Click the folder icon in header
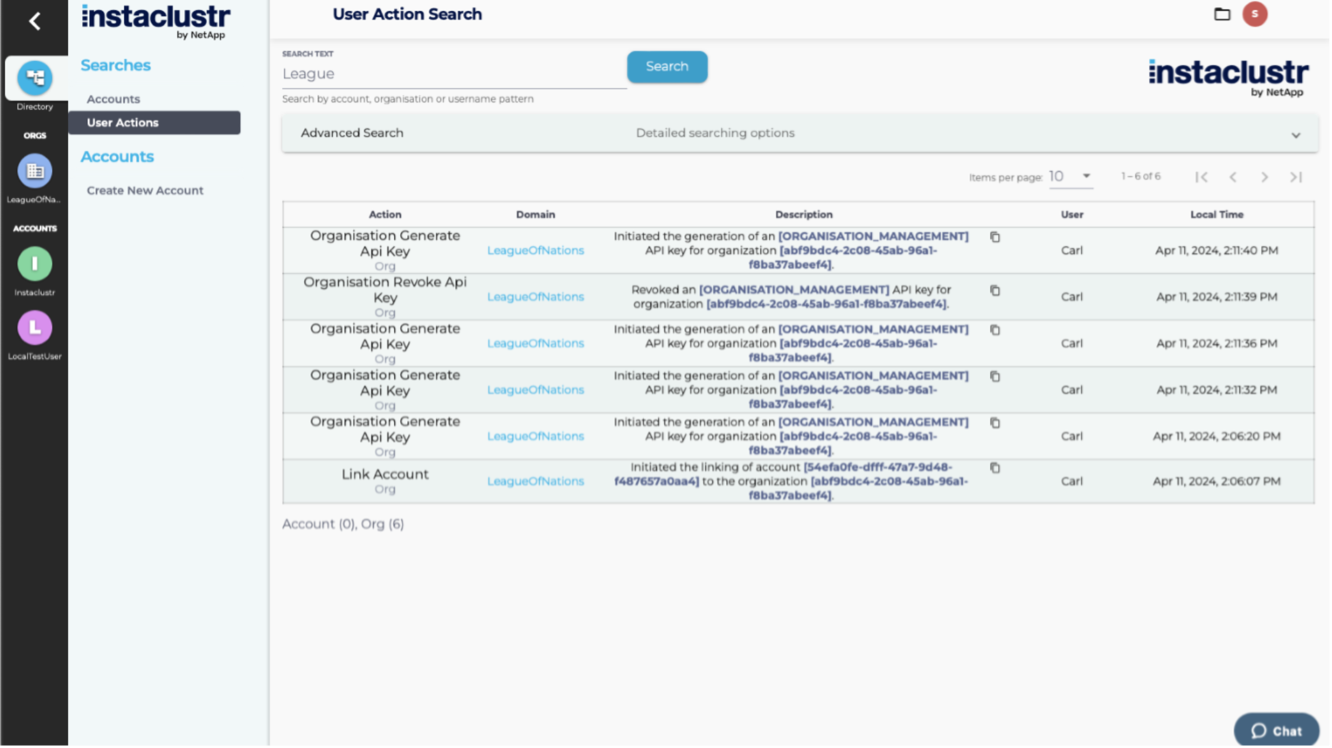 click(1223, 14)
